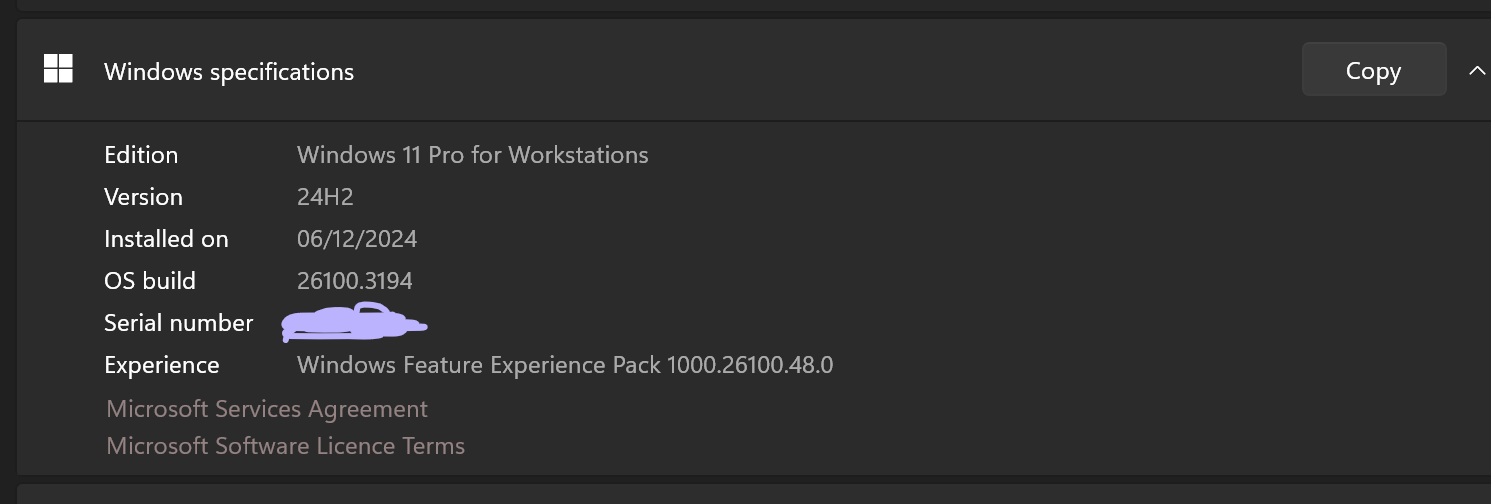Click the Windows 11 Pro for Workstations text

coord(472,155)
